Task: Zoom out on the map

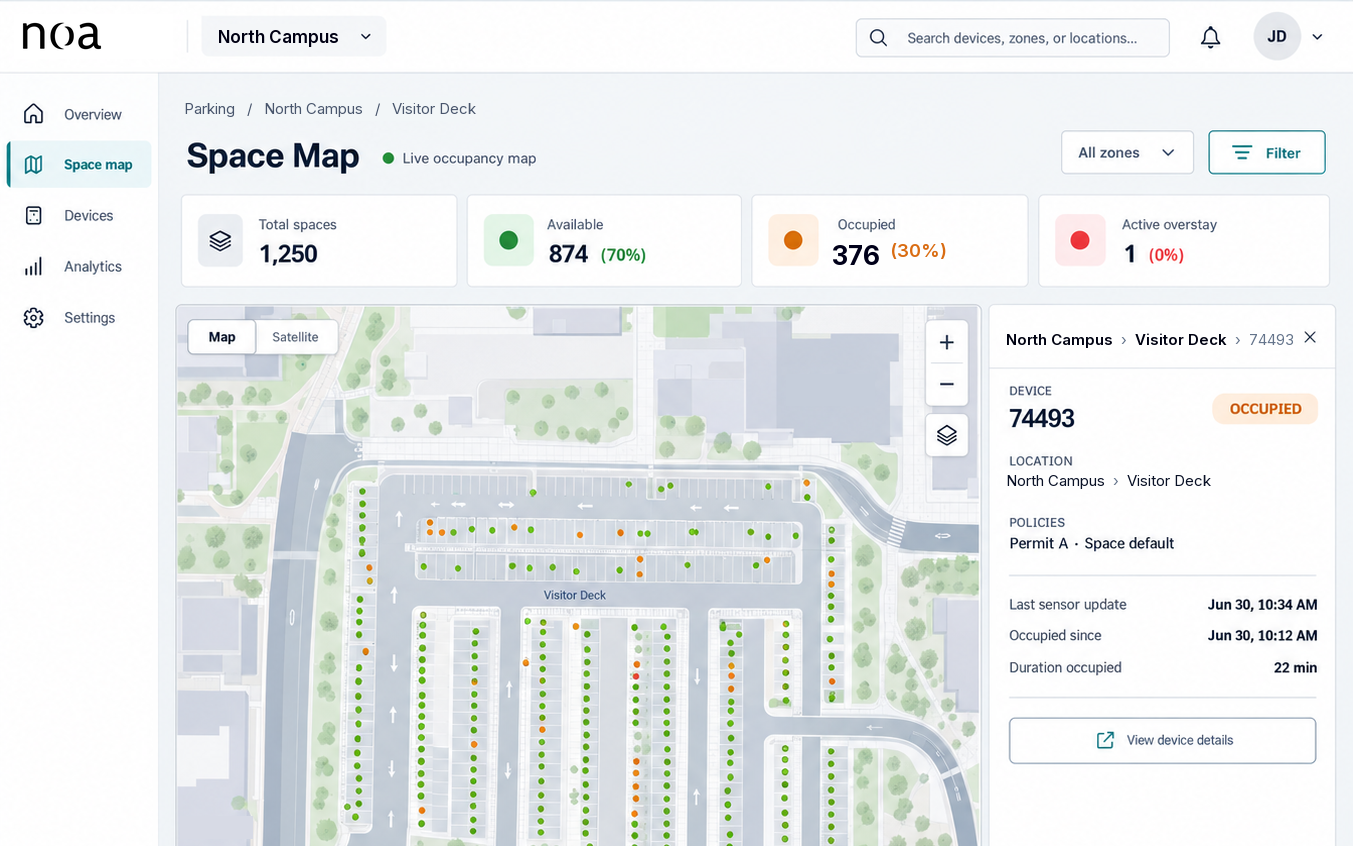Action: coord(946,384)
